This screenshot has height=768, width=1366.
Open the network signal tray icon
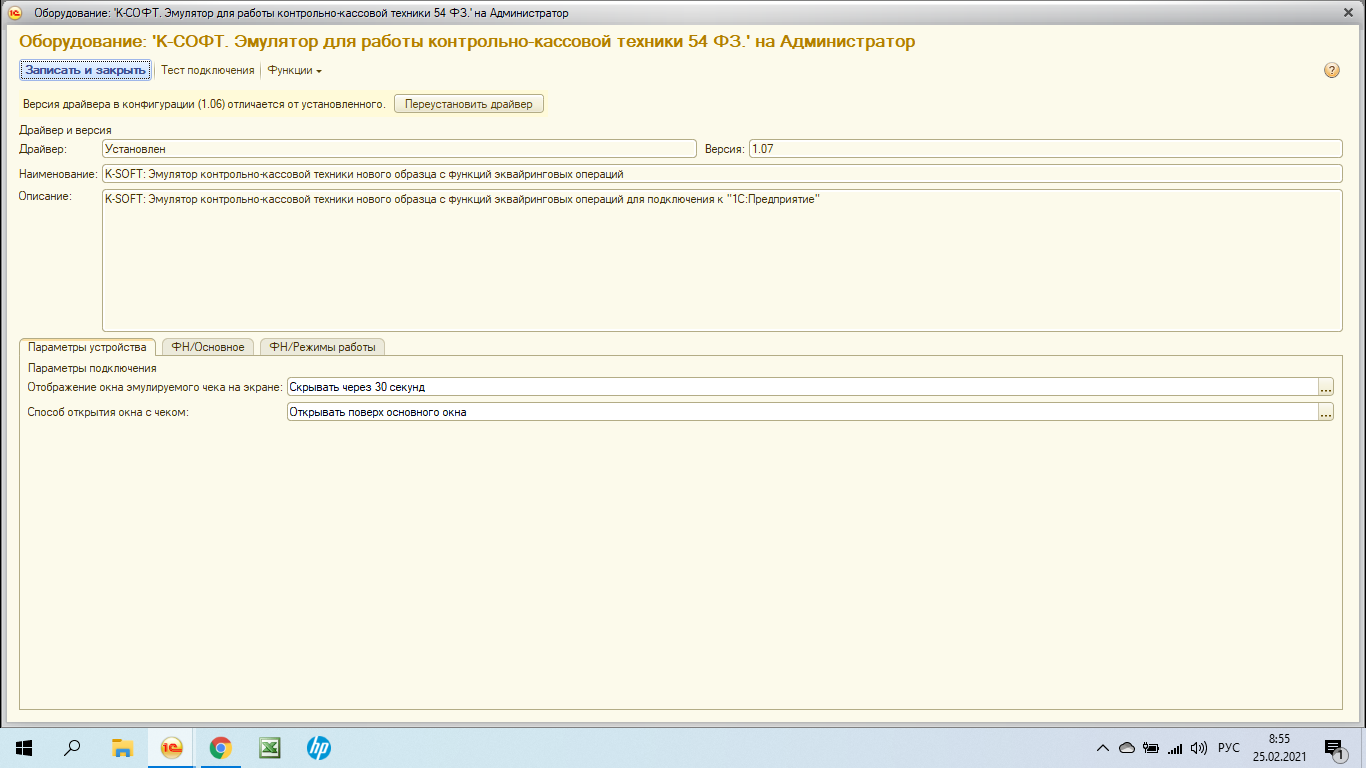pyautogui.click(x=1175, y=748)
